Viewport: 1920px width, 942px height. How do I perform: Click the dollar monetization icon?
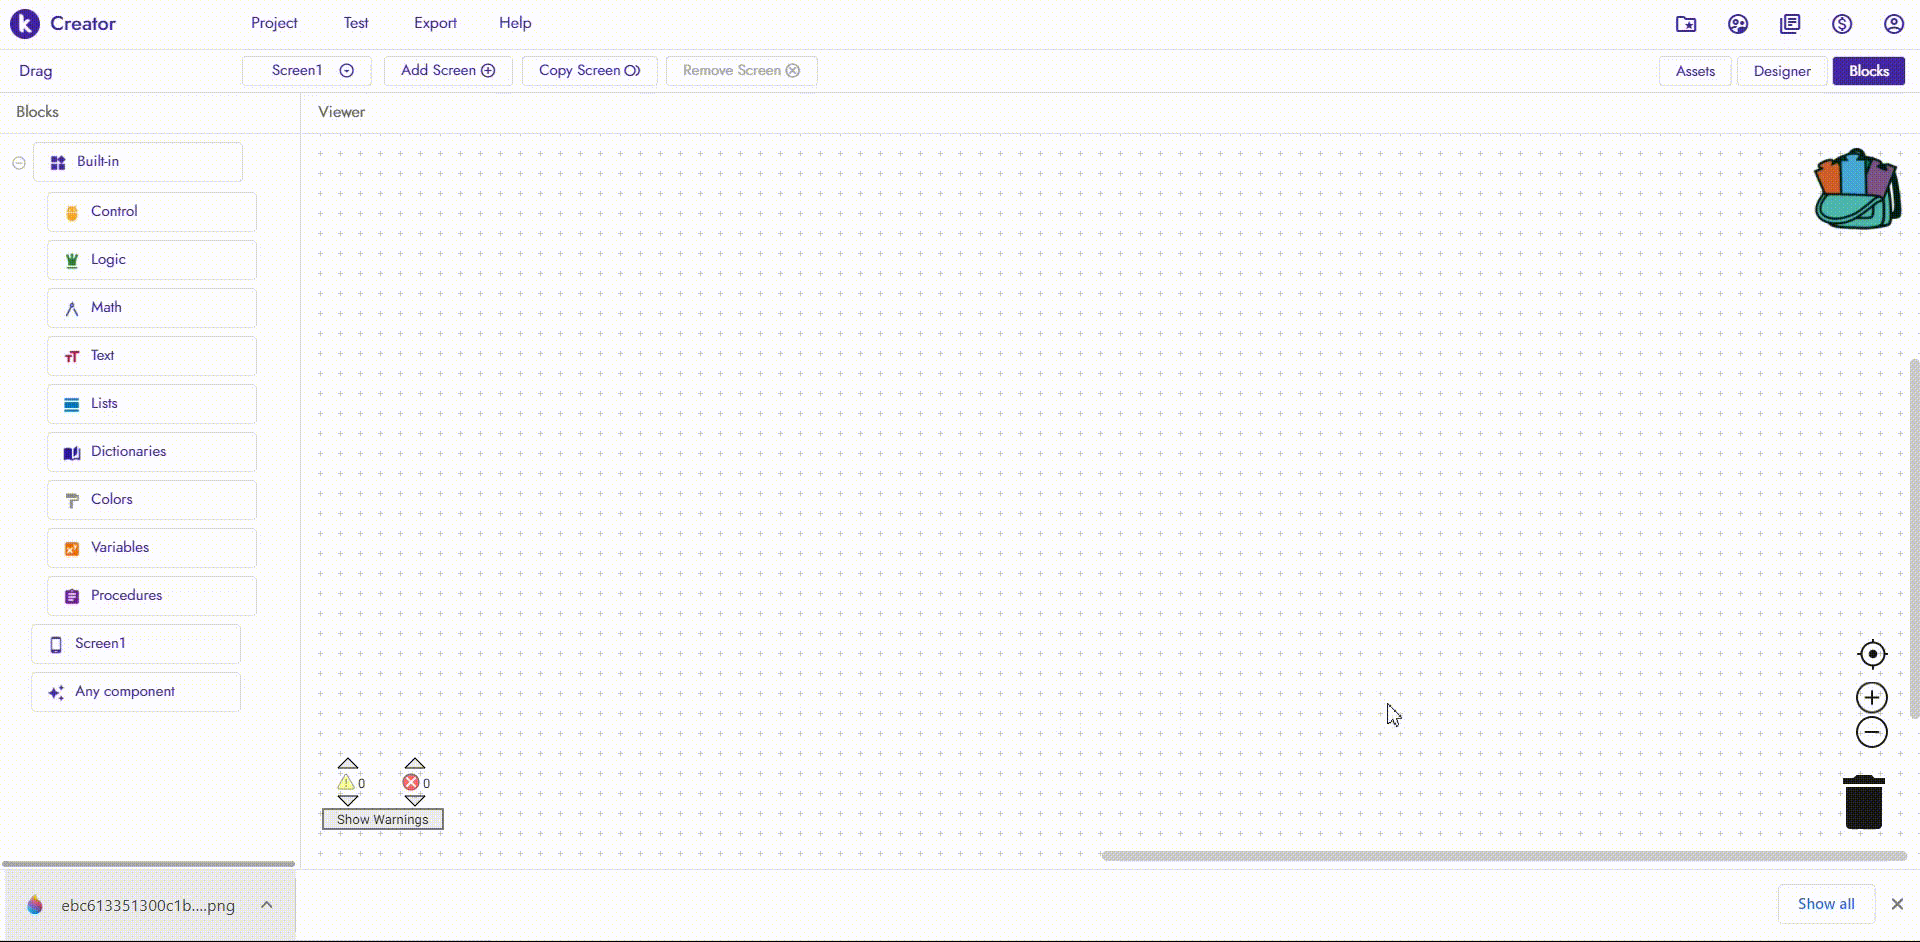pyautogui.click(x=1842, y=24)
